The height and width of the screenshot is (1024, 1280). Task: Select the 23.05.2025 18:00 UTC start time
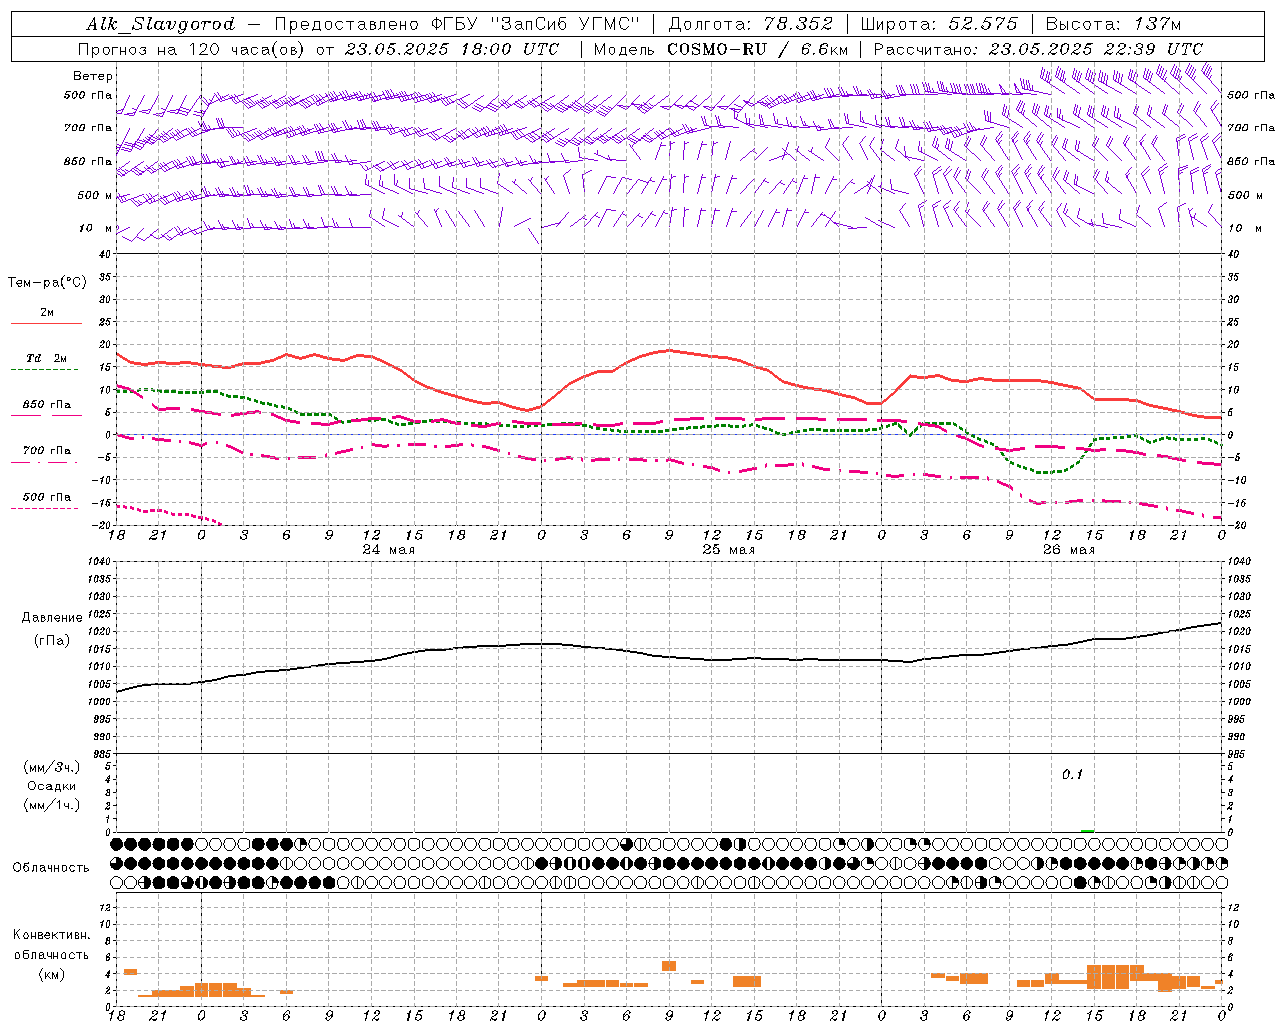[x=452, y=49]
